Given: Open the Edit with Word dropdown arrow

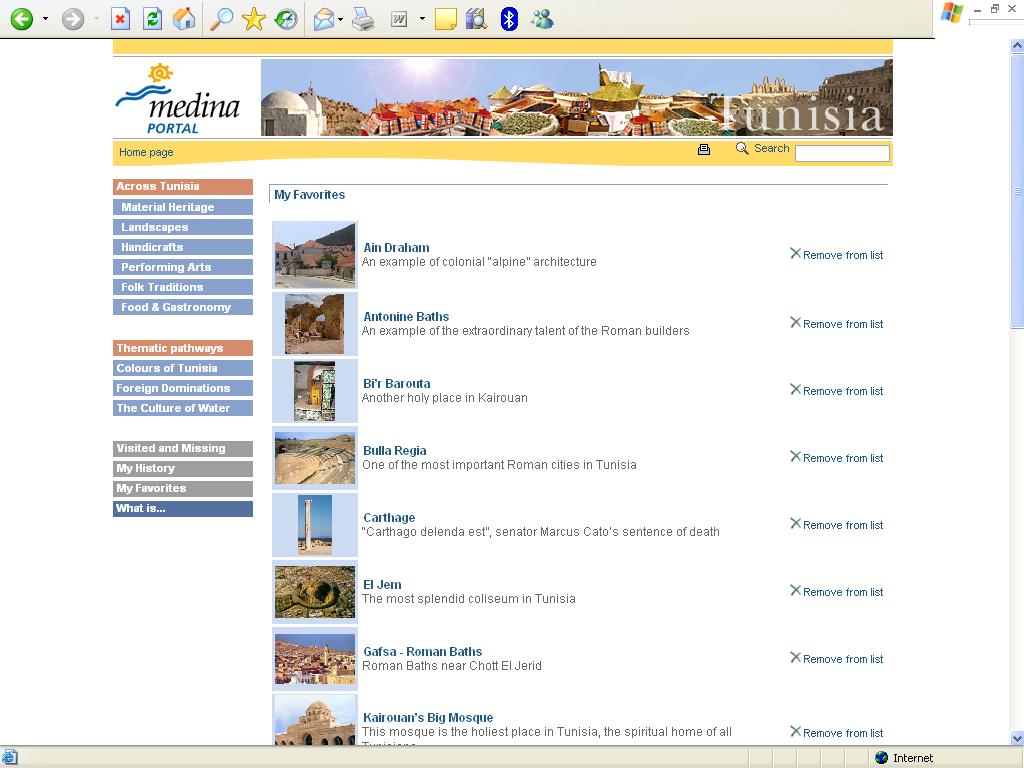Looking at the screenshot, I should tap(422, 19).
